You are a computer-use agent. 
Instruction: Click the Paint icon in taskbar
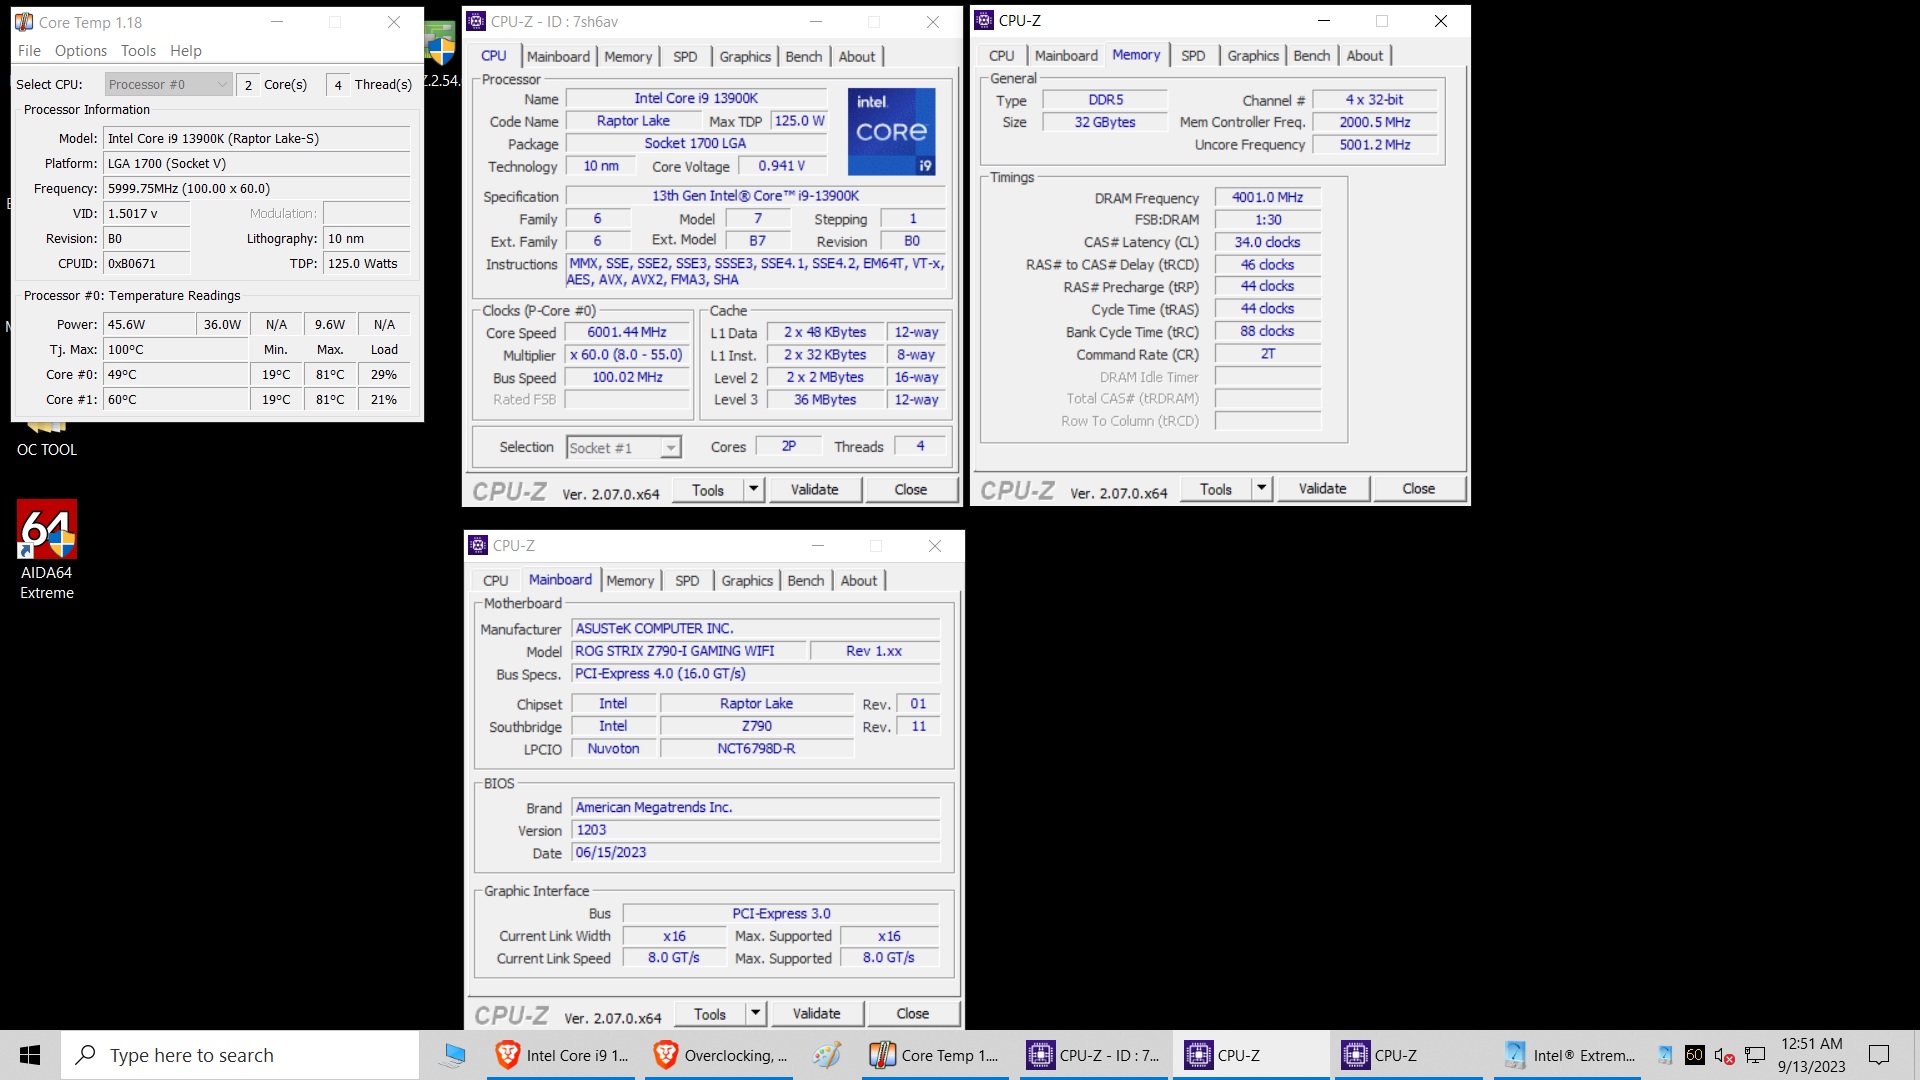click(x=827, y=1055)
